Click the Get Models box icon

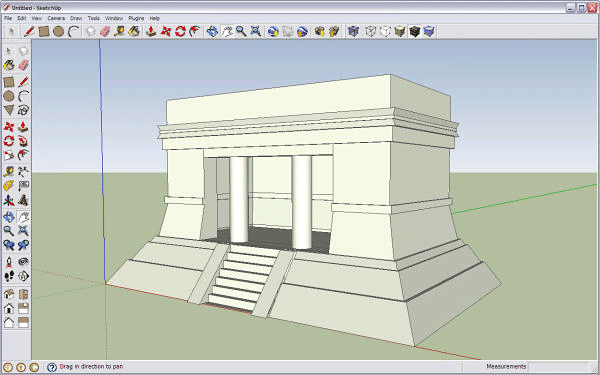(x=320, y=31)
